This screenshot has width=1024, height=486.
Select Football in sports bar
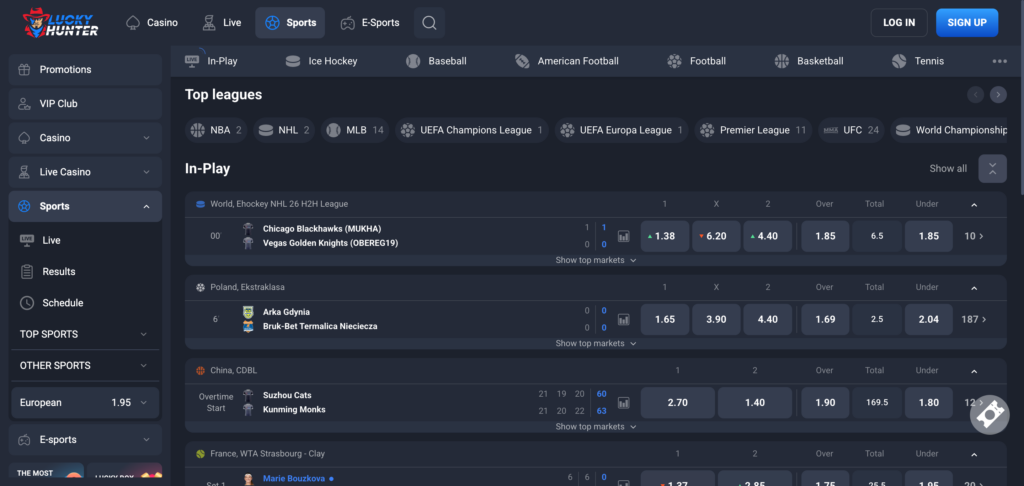coord(696,61)
